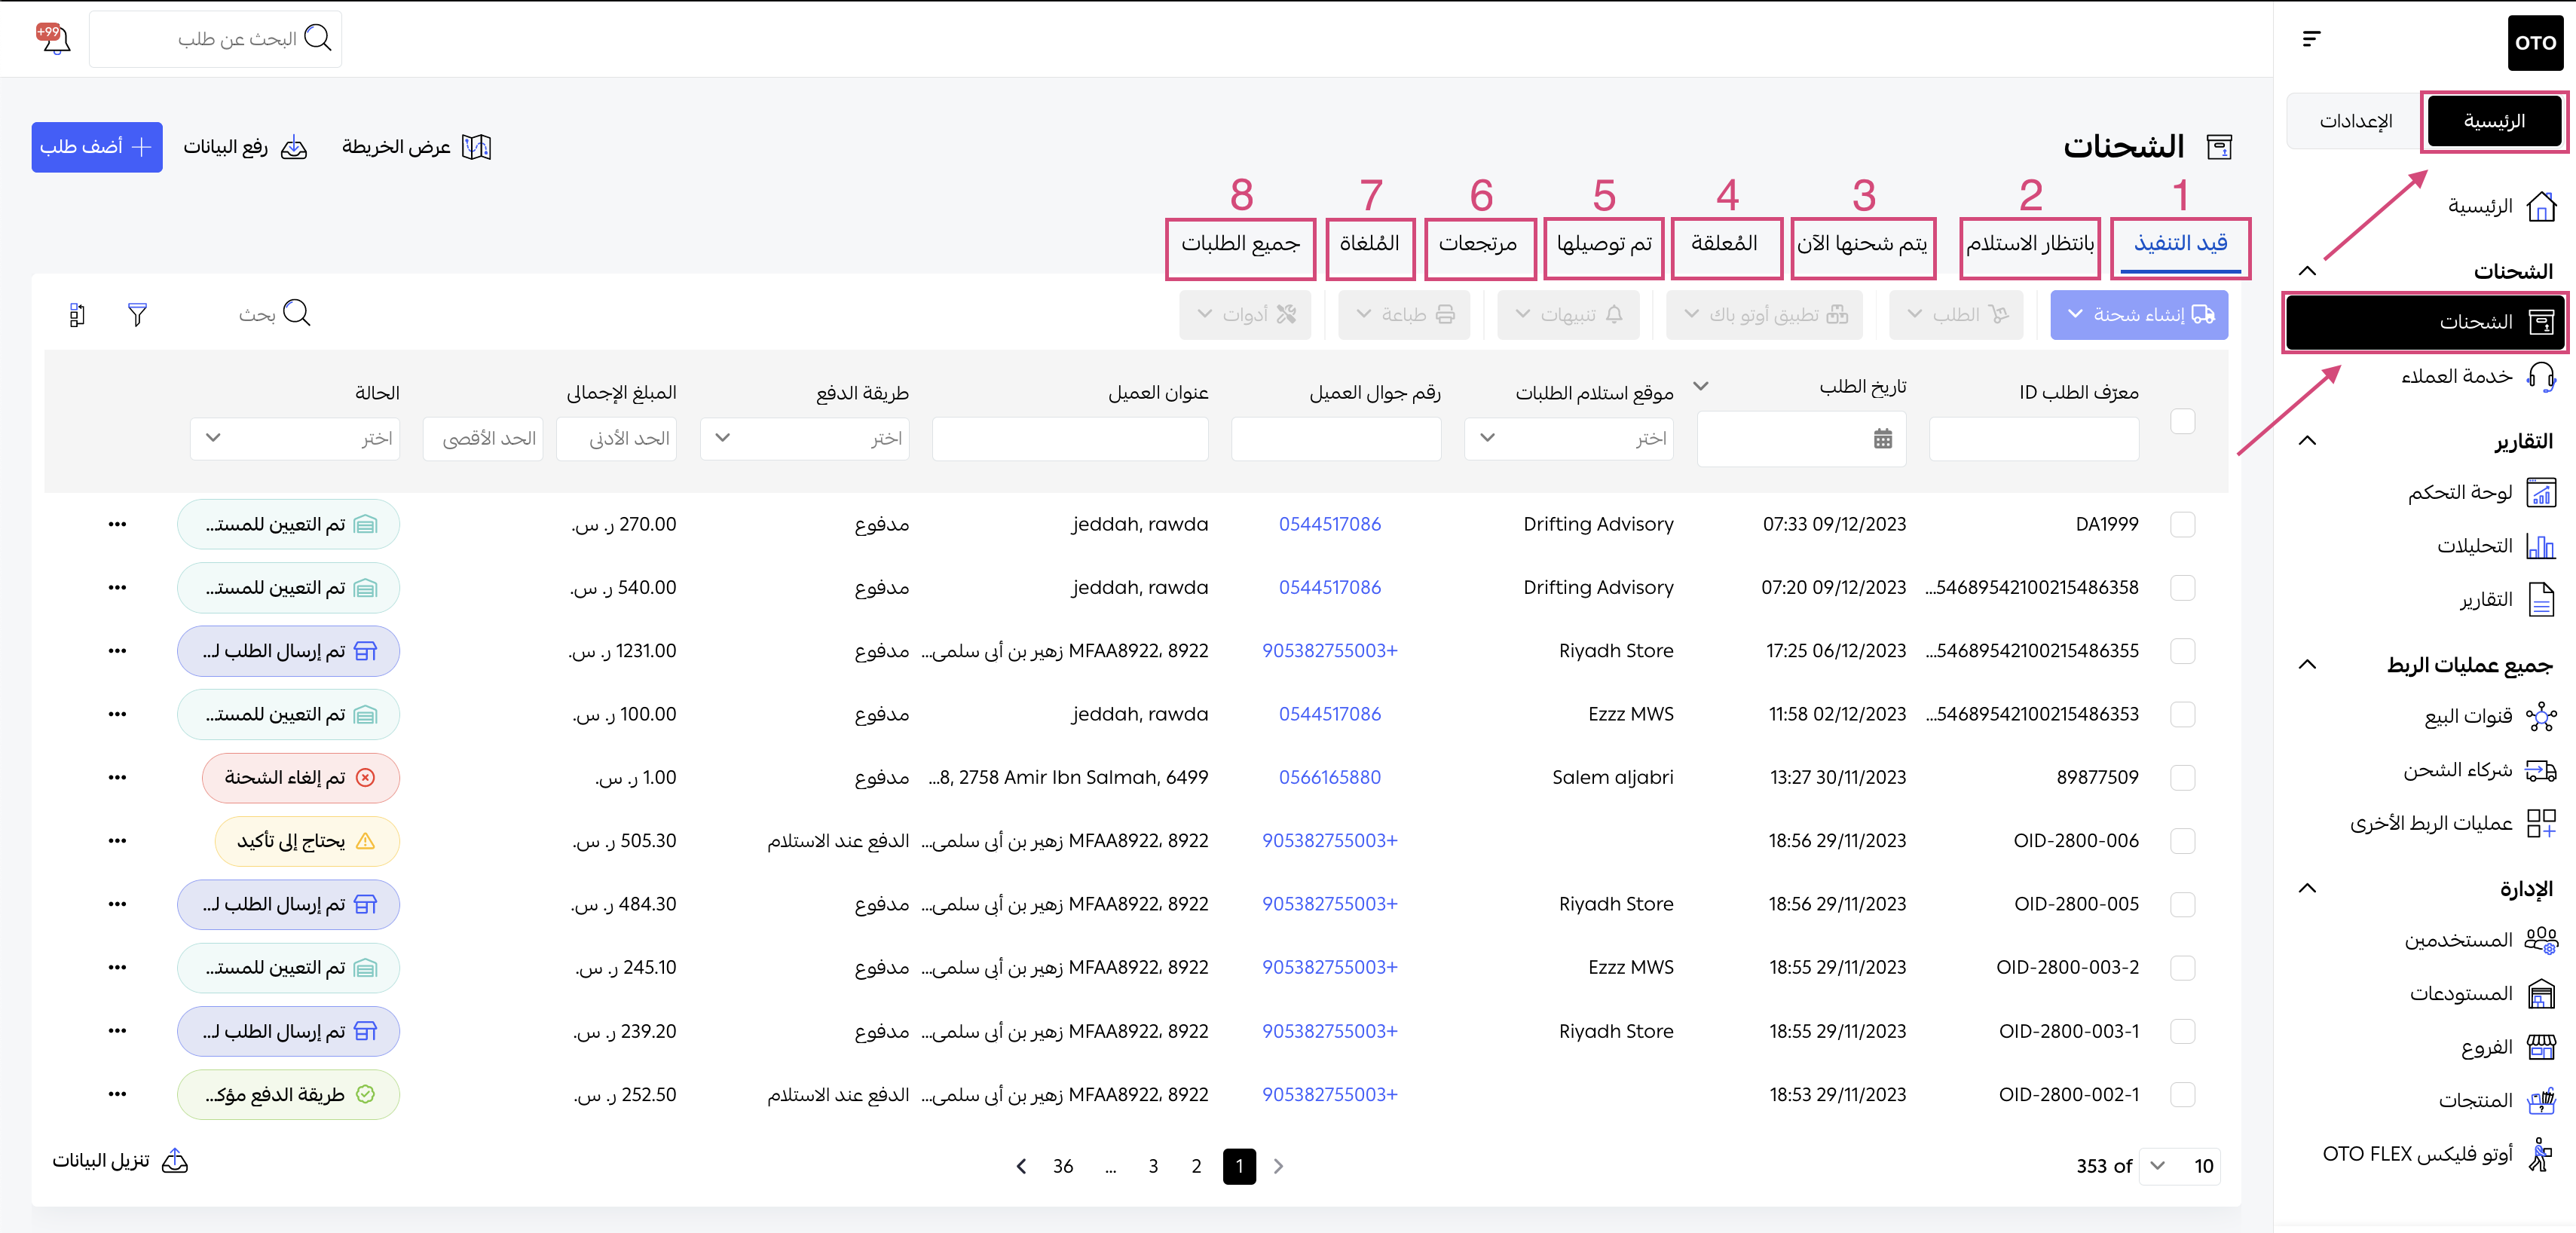The image size is (2576, 1233).
Task: Select checkbox for order DA1999
Action: [x=2182, y=525]
